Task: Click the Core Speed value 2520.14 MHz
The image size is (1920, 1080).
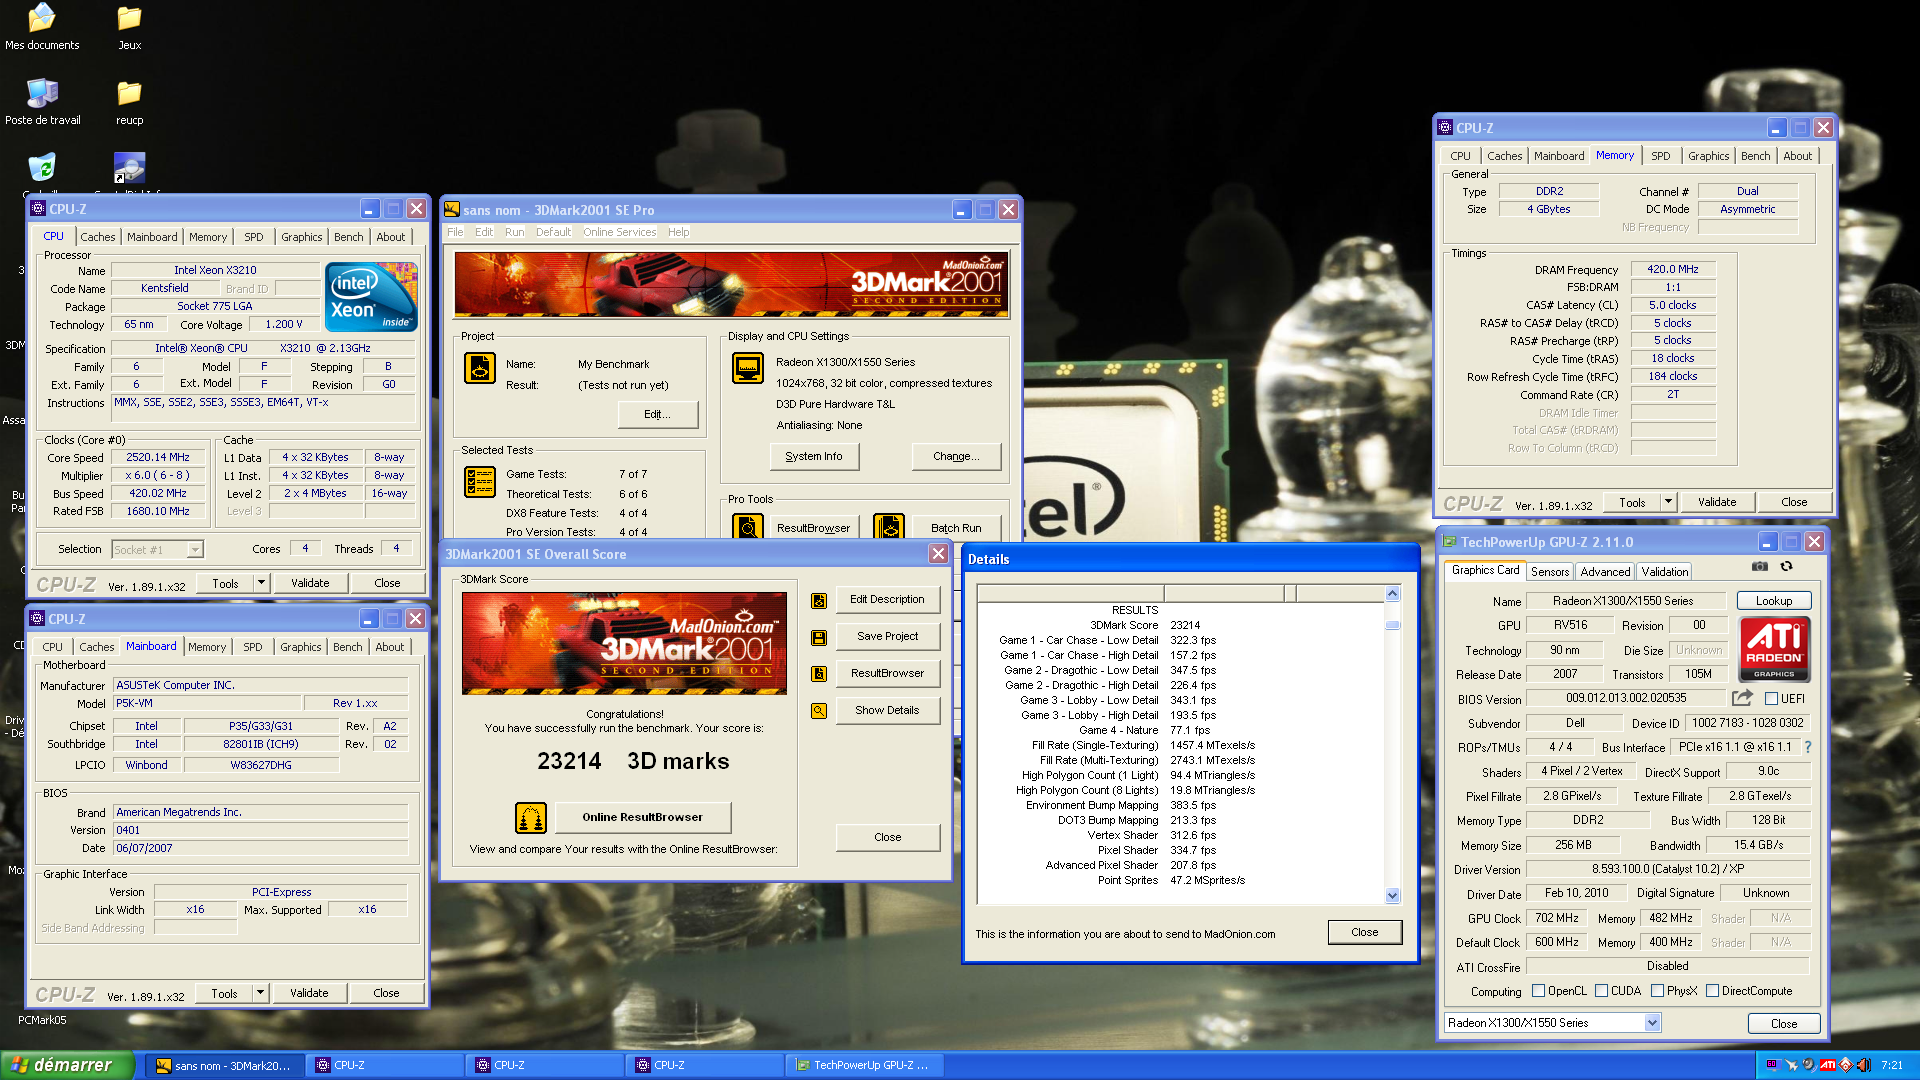Action: point(158,457)
